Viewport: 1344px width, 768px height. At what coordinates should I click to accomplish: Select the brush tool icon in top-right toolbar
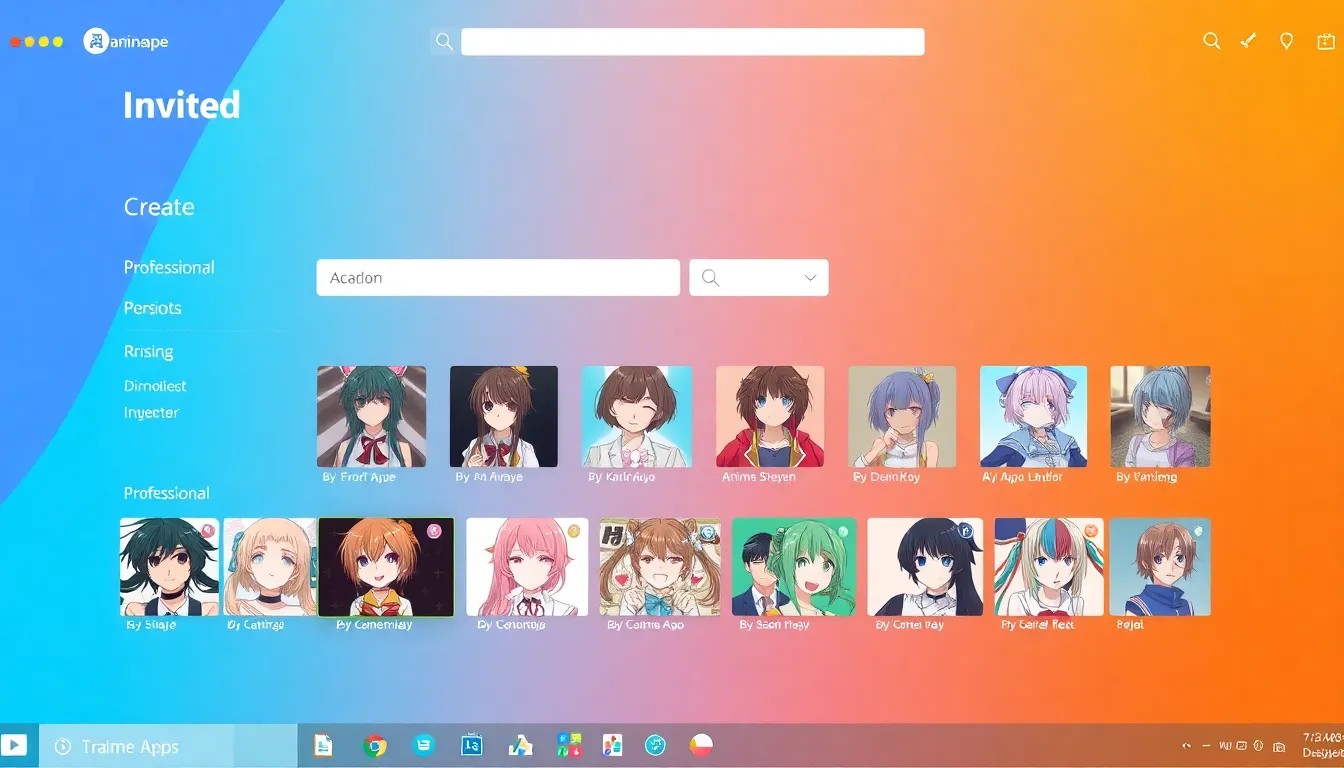[x=1248, y=41]
